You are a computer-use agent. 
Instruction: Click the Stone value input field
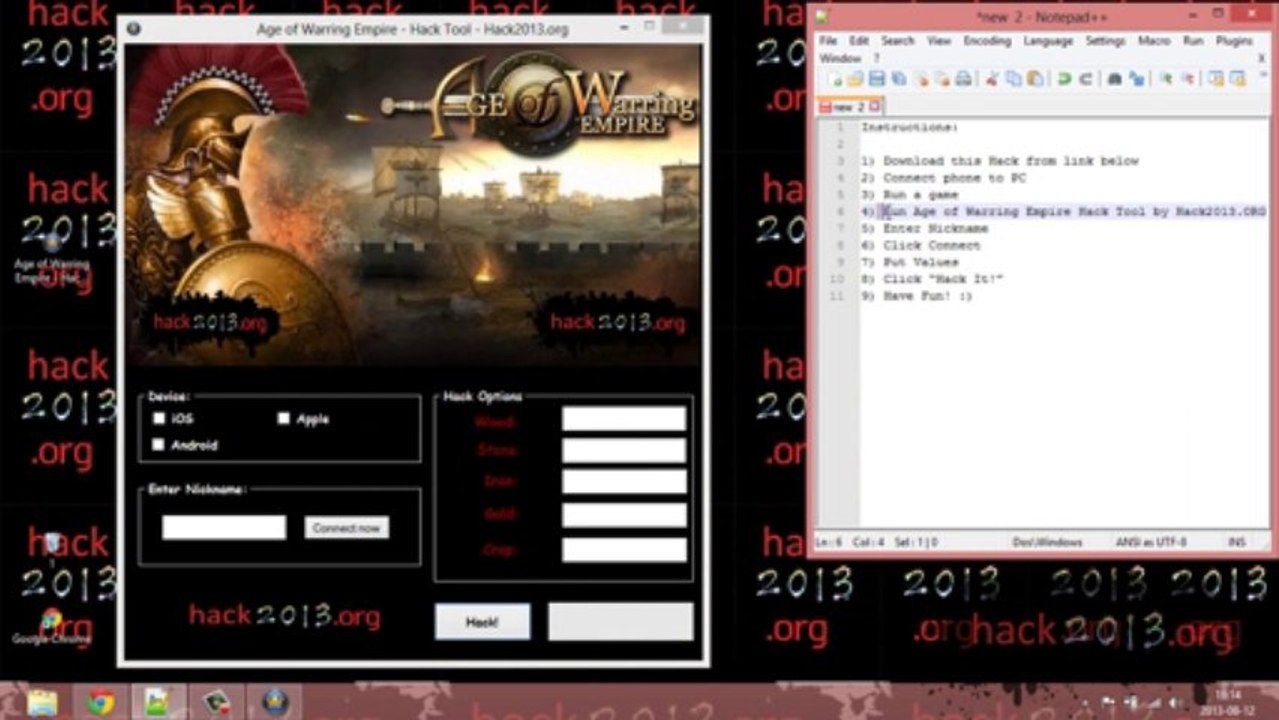tap(624, 451)
